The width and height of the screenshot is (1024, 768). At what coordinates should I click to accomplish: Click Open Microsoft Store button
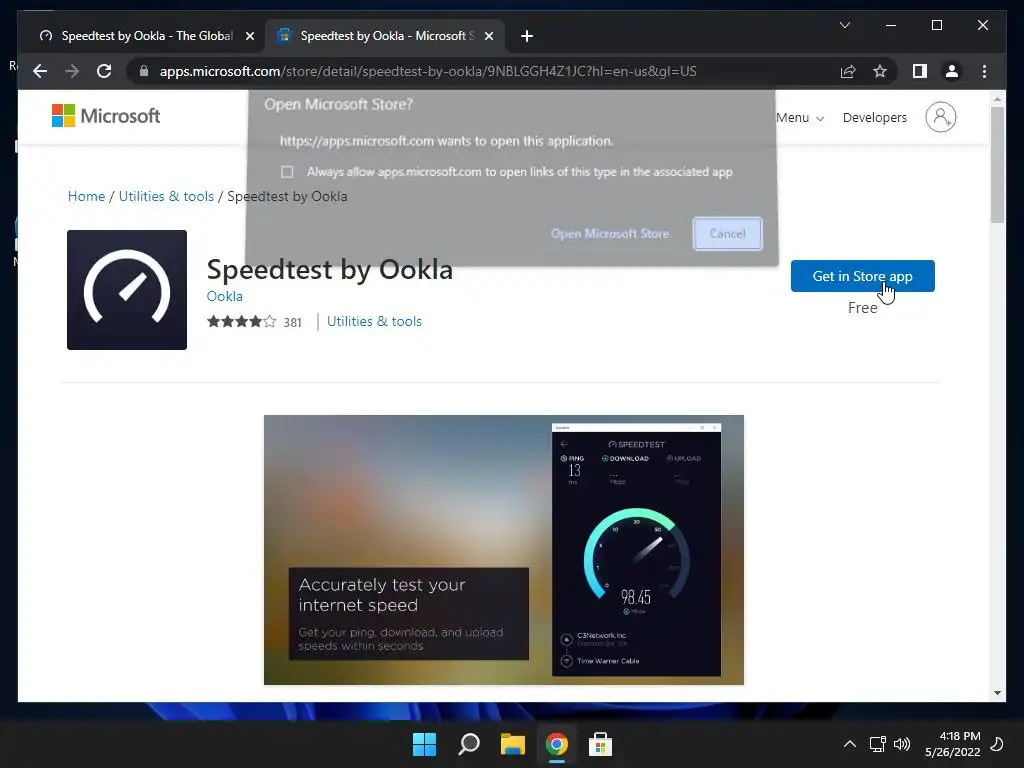pos(609,234)
